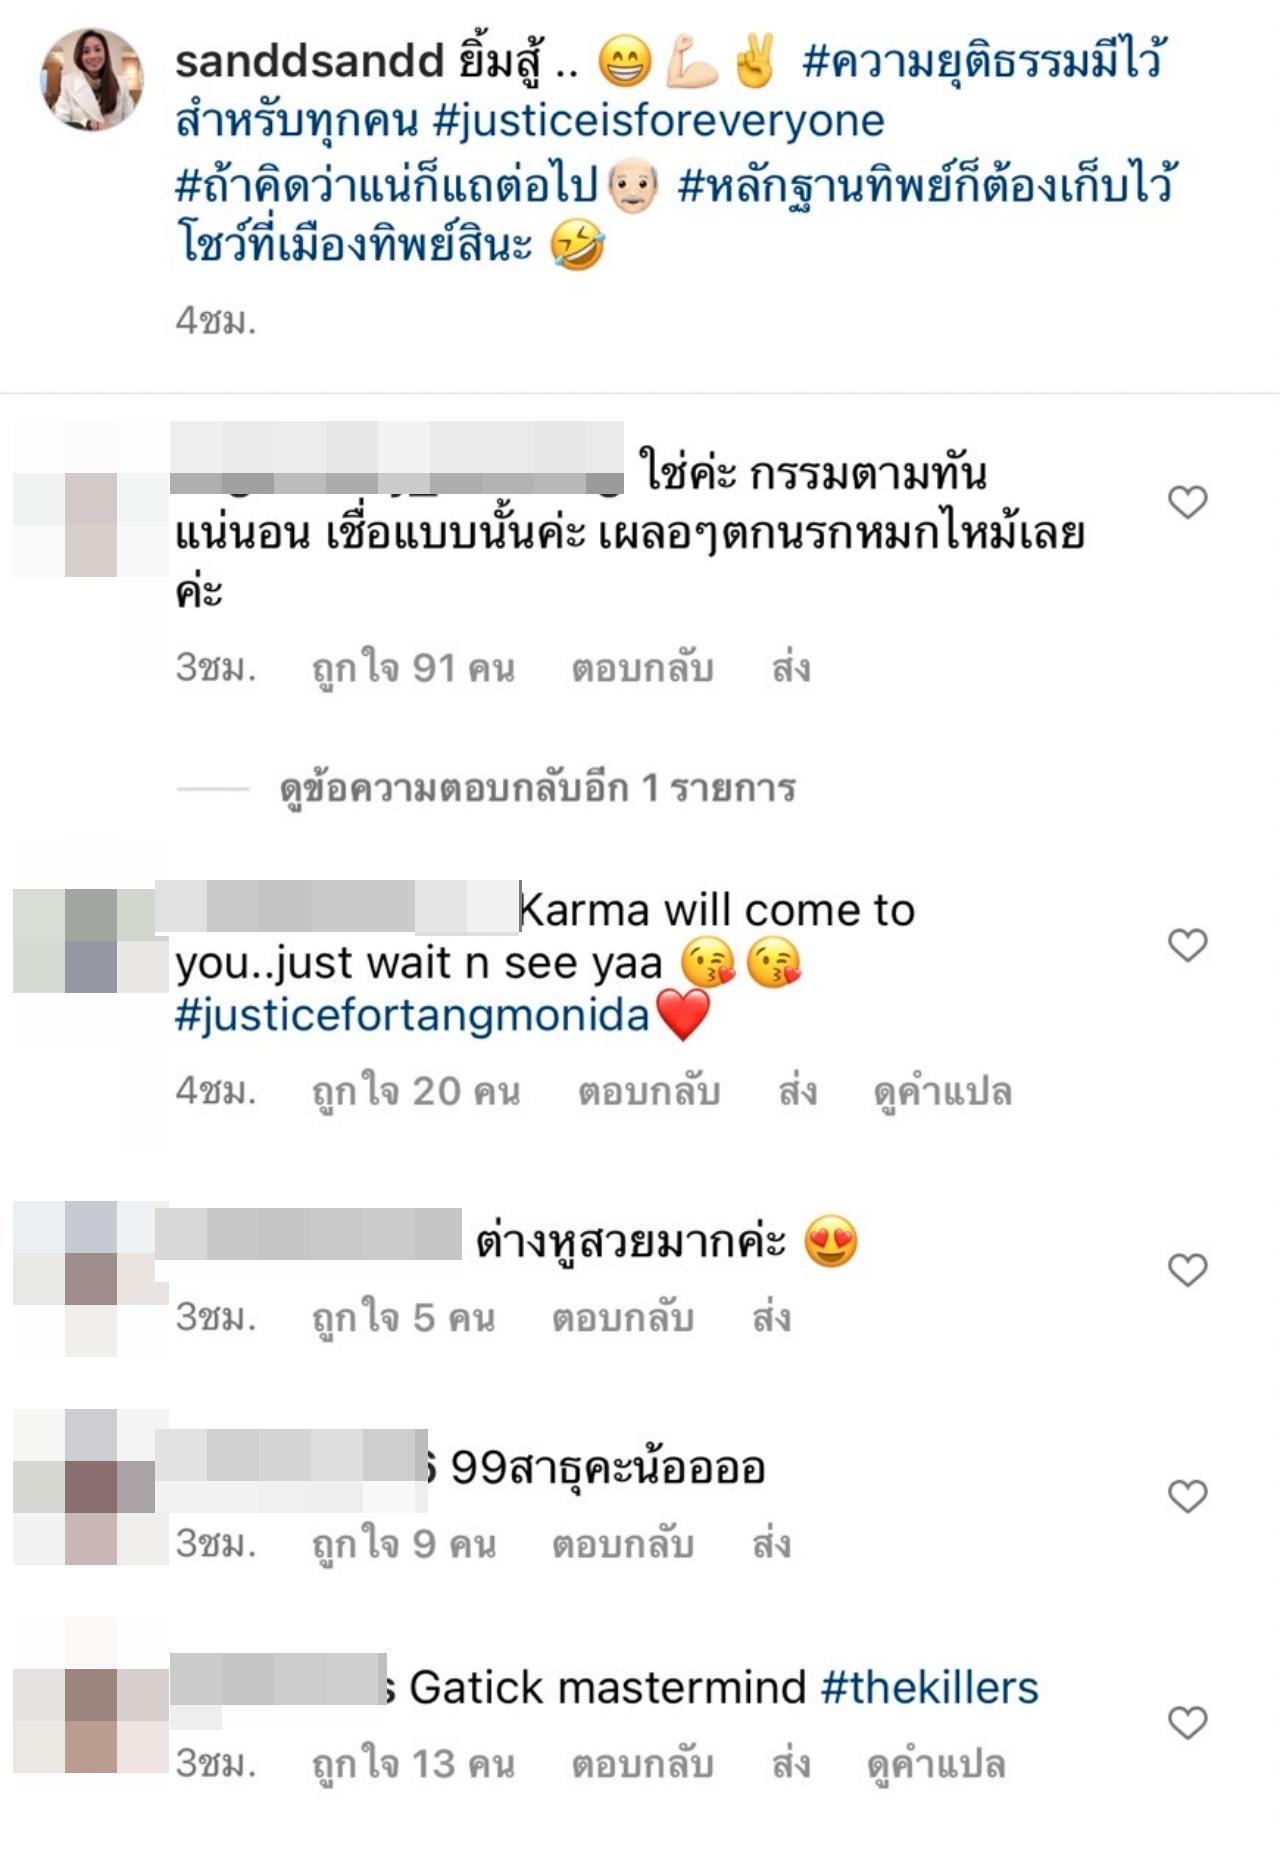
Task: Like the comment with 91 likes
Action: (x=1187, y=502)
